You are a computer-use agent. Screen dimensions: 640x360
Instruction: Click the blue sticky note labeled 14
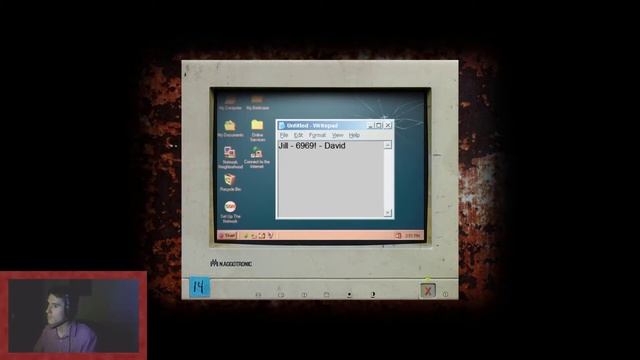point(200,287)
